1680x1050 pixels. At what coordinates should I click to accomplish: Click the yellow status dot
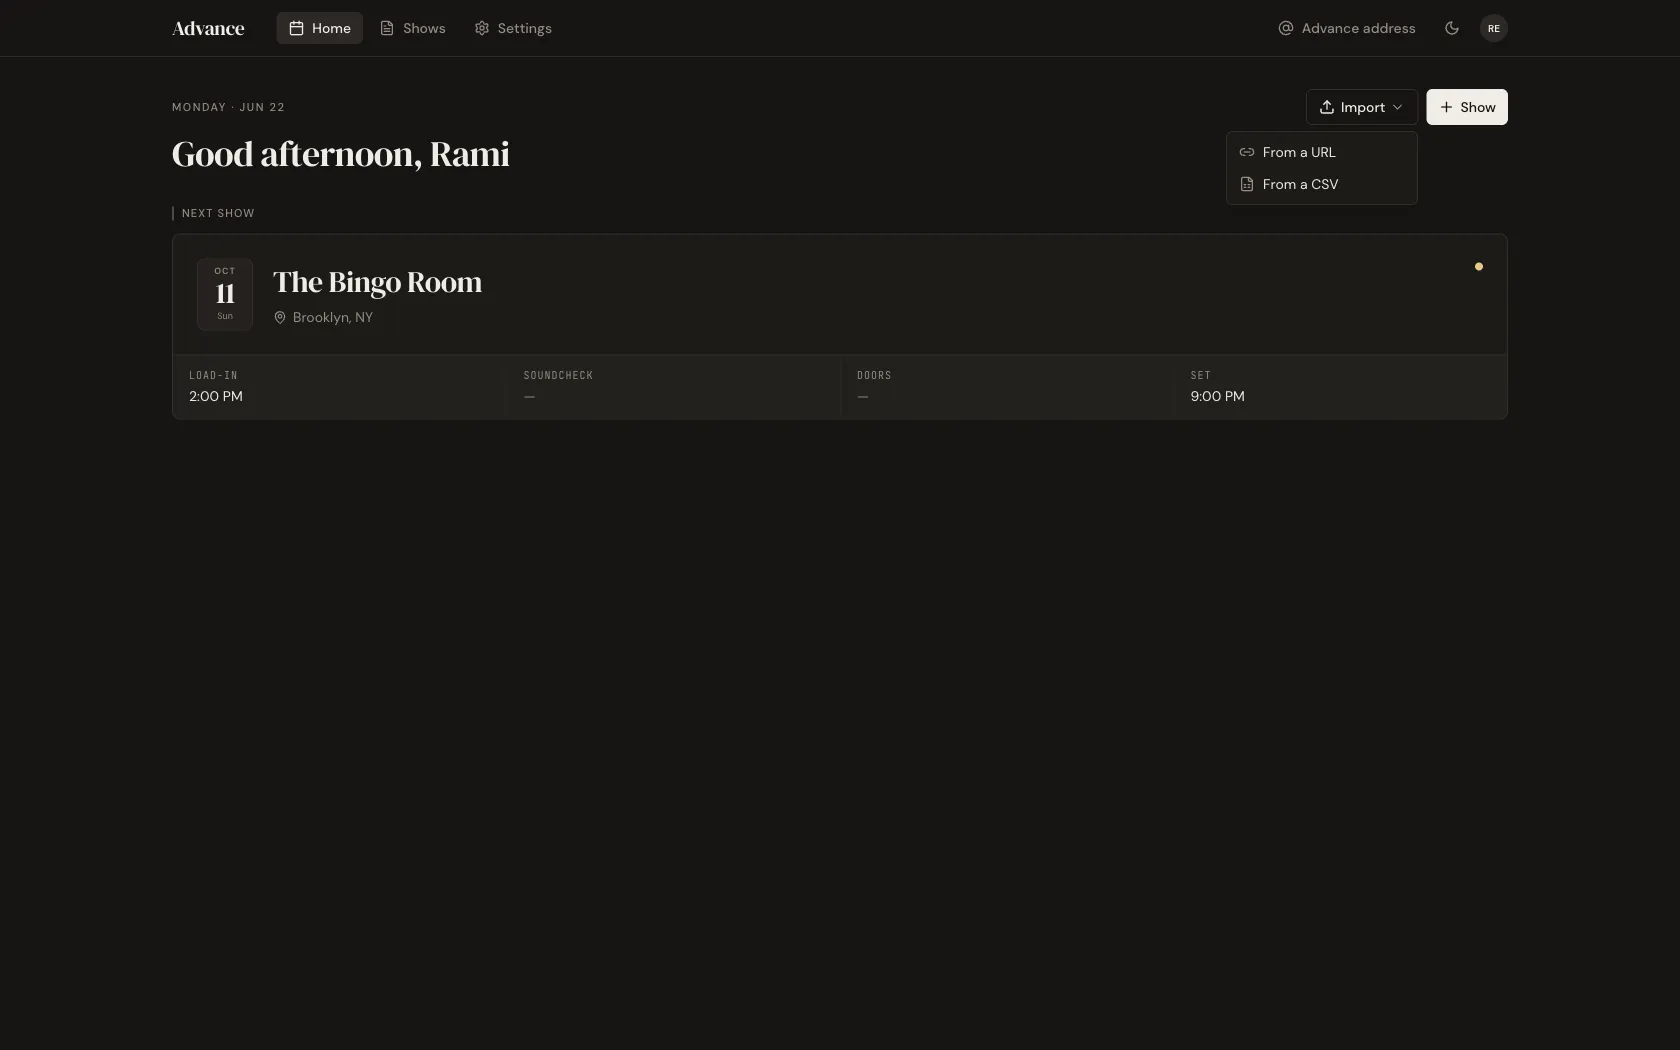1479,267
